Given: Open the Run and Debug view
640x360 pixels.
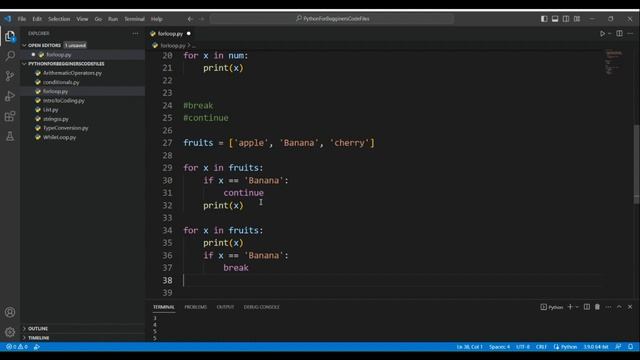Looking at the screenshot, I should pos(10,96).
